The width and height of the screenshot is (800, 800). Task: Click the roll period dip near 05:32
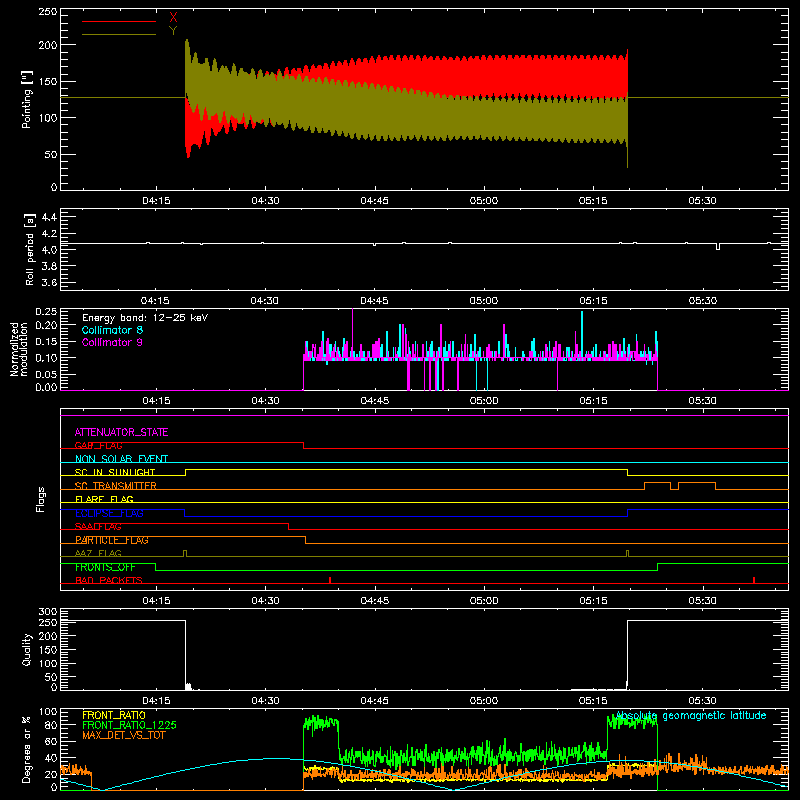718,246
